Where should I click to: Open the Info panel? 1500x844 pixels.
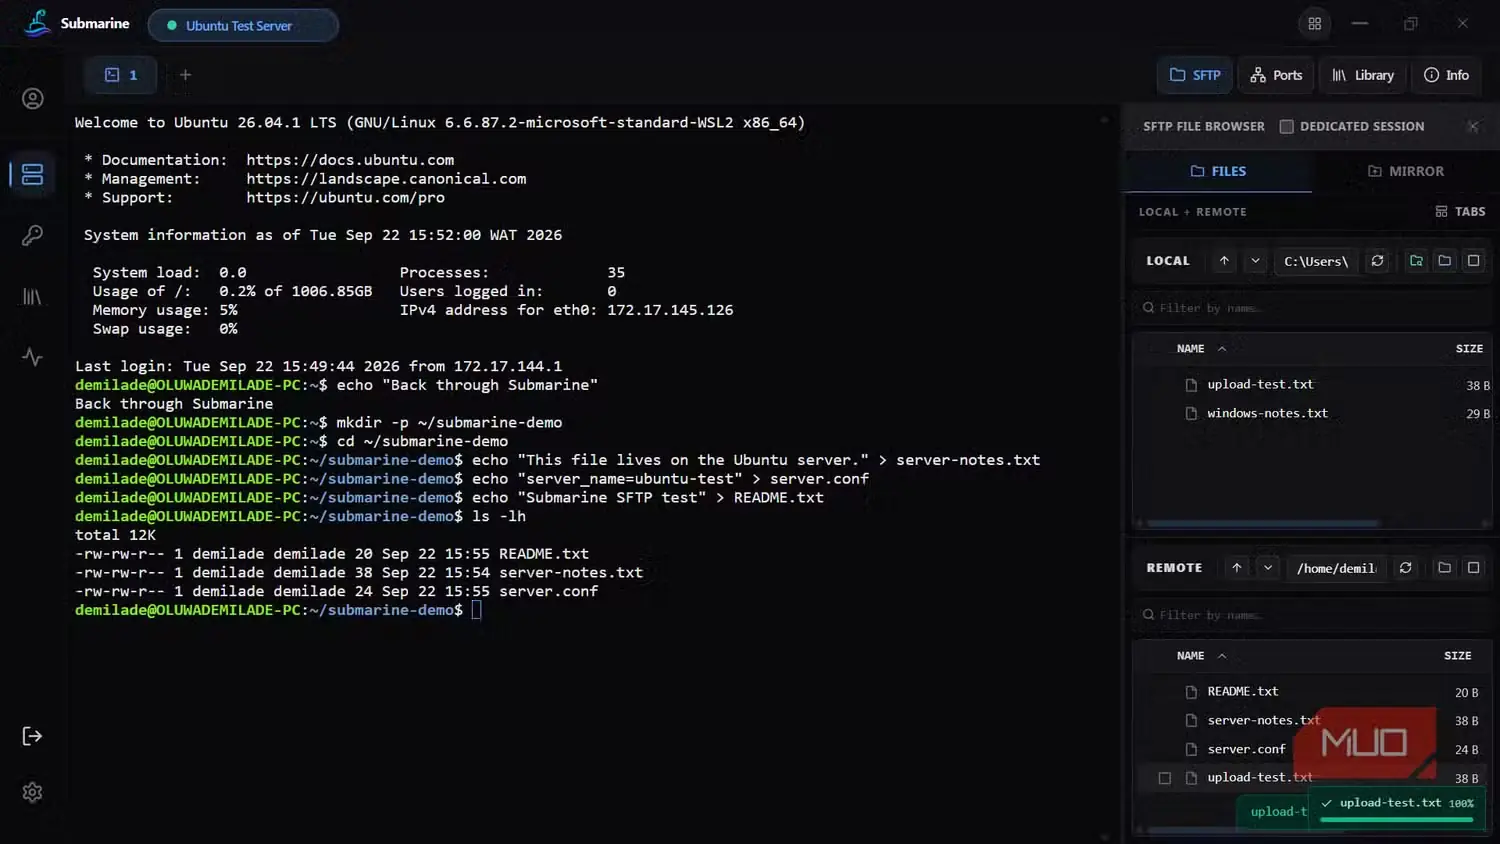pos(1446,75)
